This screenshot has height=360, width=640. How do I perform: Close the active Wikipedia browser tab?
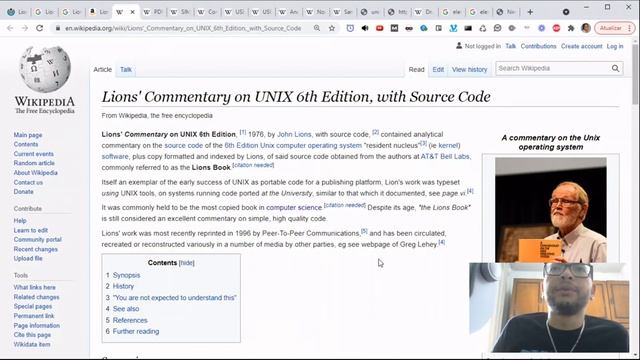pyautogui.click(x=132, y=12)
